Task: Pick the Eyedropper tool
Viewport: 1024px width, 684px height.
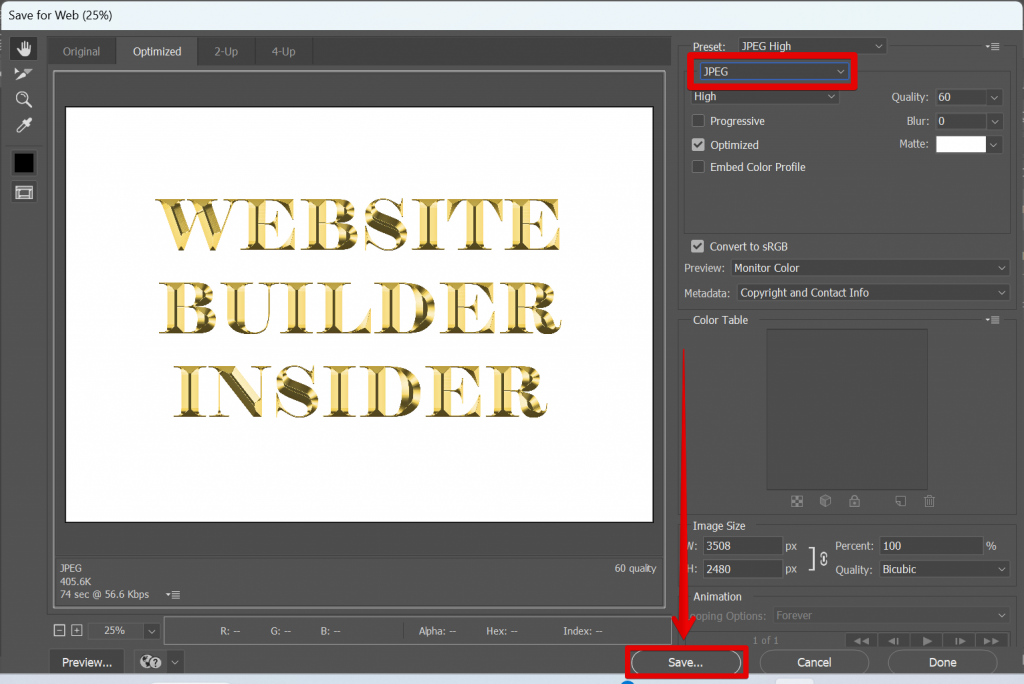Action: pos(23,125)
